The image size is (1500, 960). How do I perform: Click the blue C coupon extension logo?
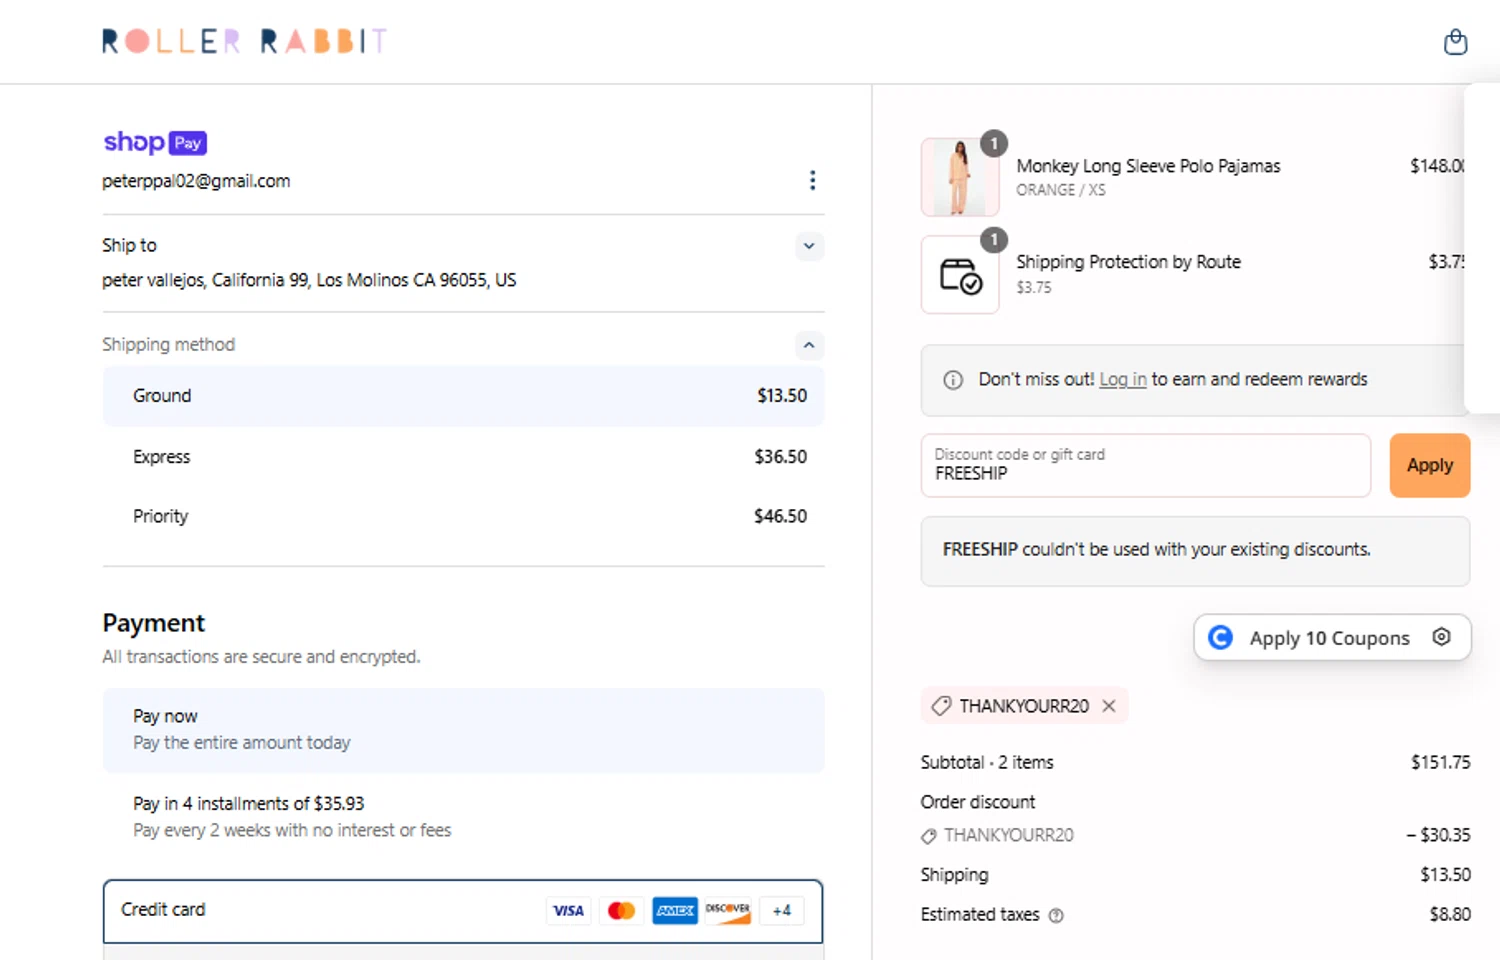1220,637
